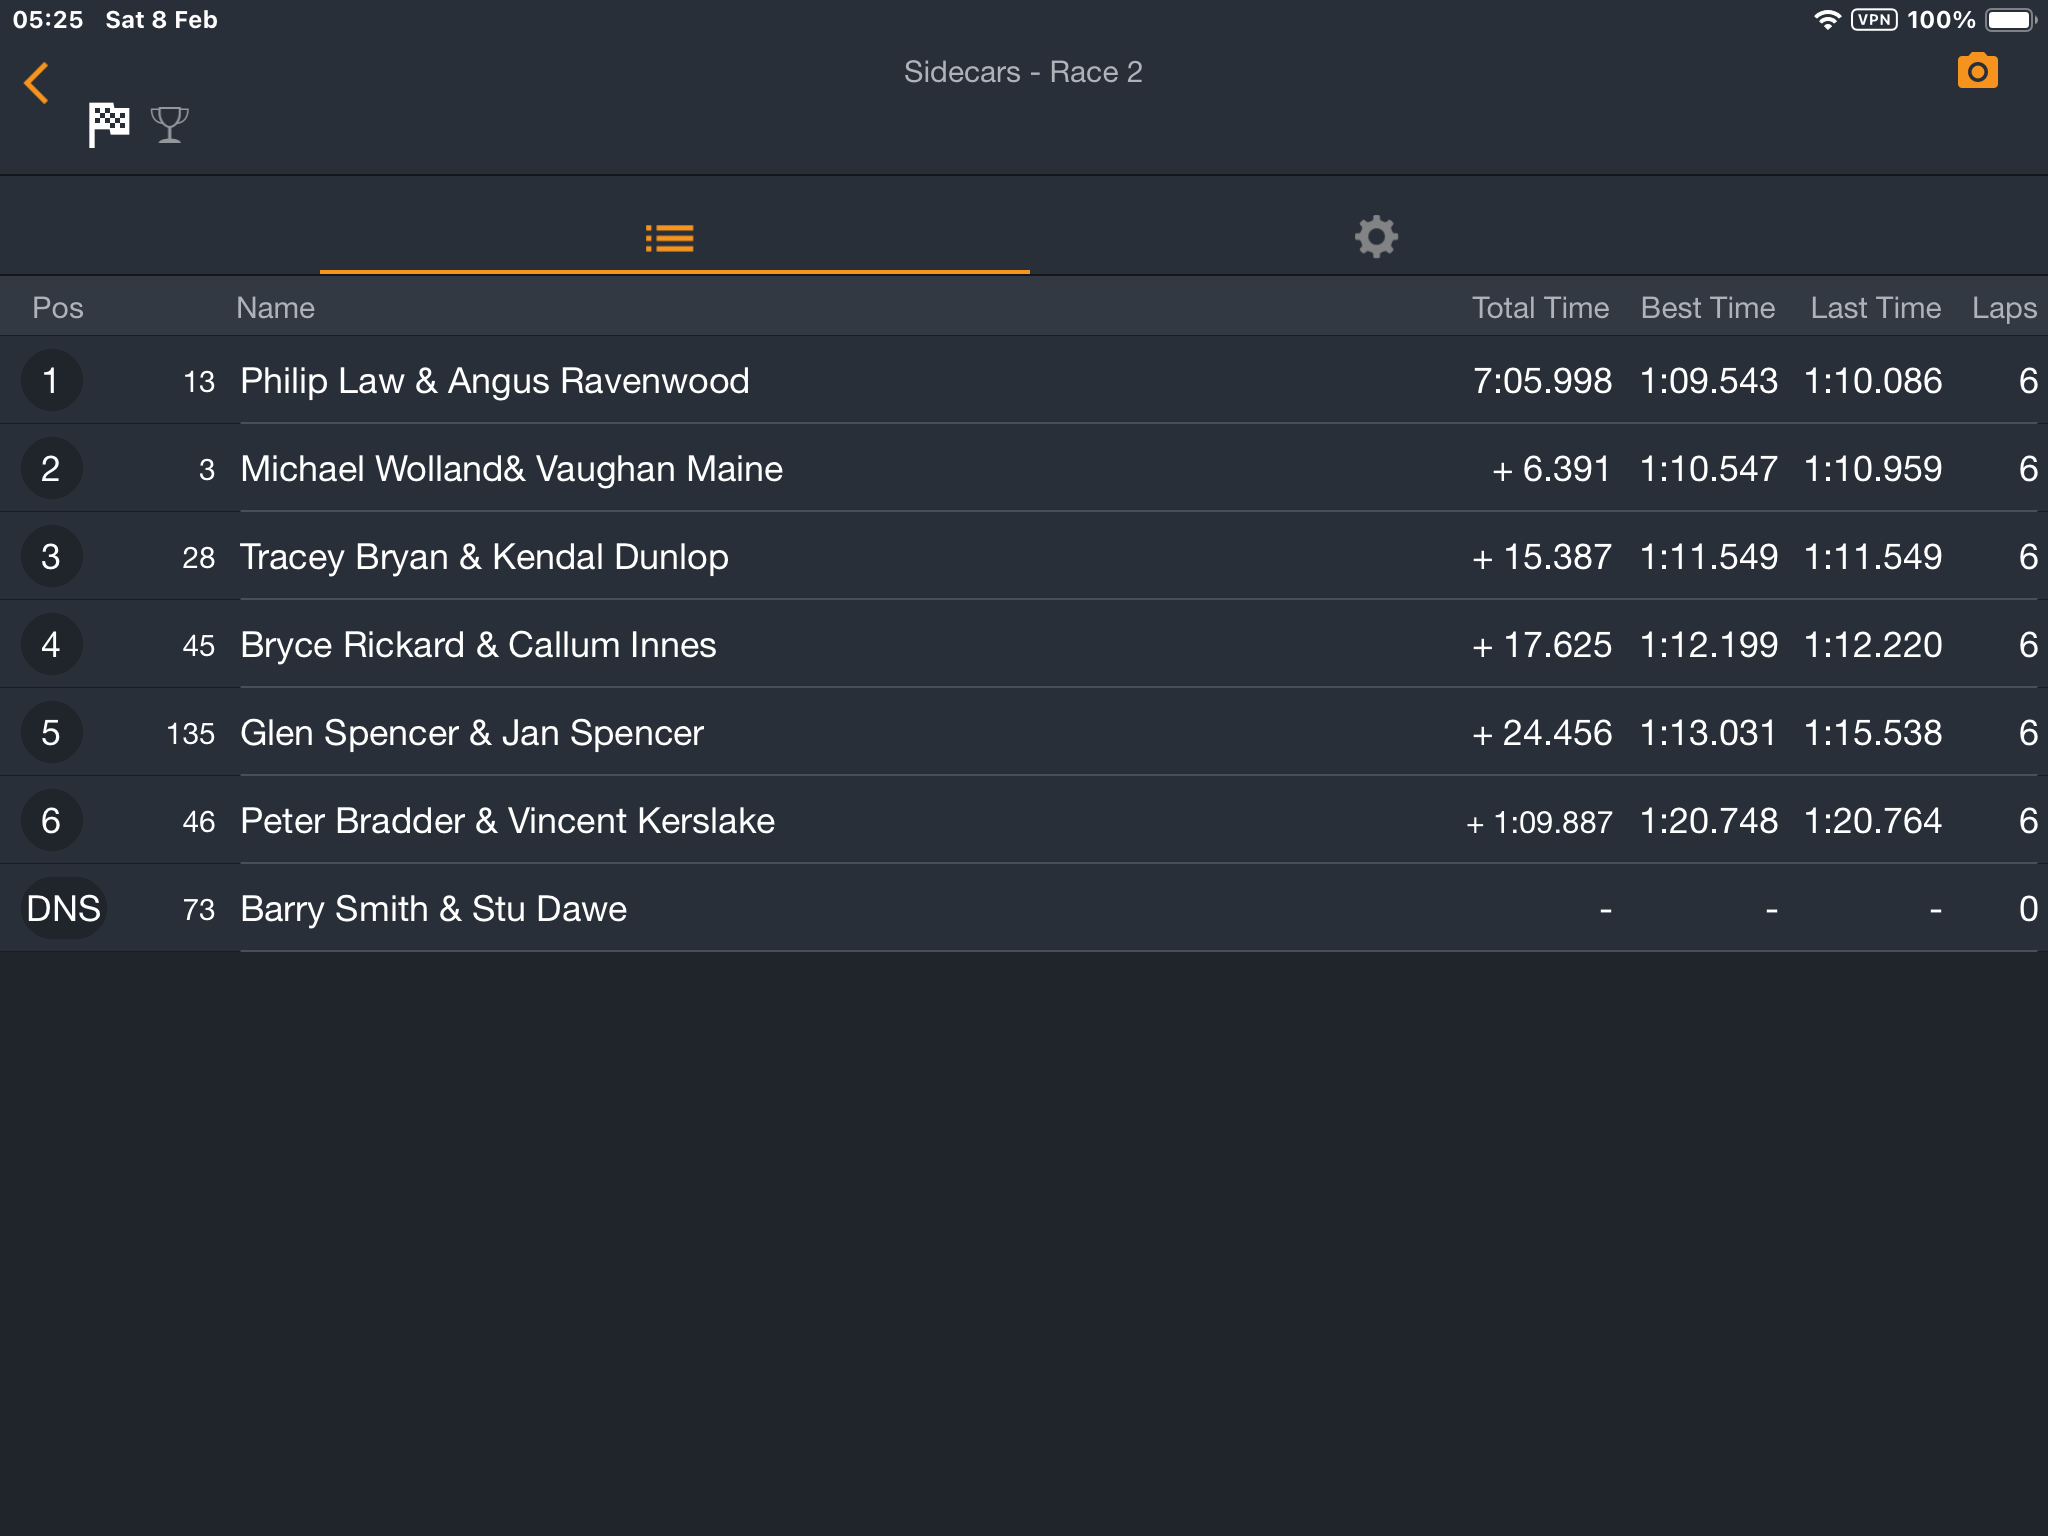This screenshot has width=2048, height=1536.
Task: Open Michael Wolland& Vaughan Maine row
Action: tap(1024, 469)
